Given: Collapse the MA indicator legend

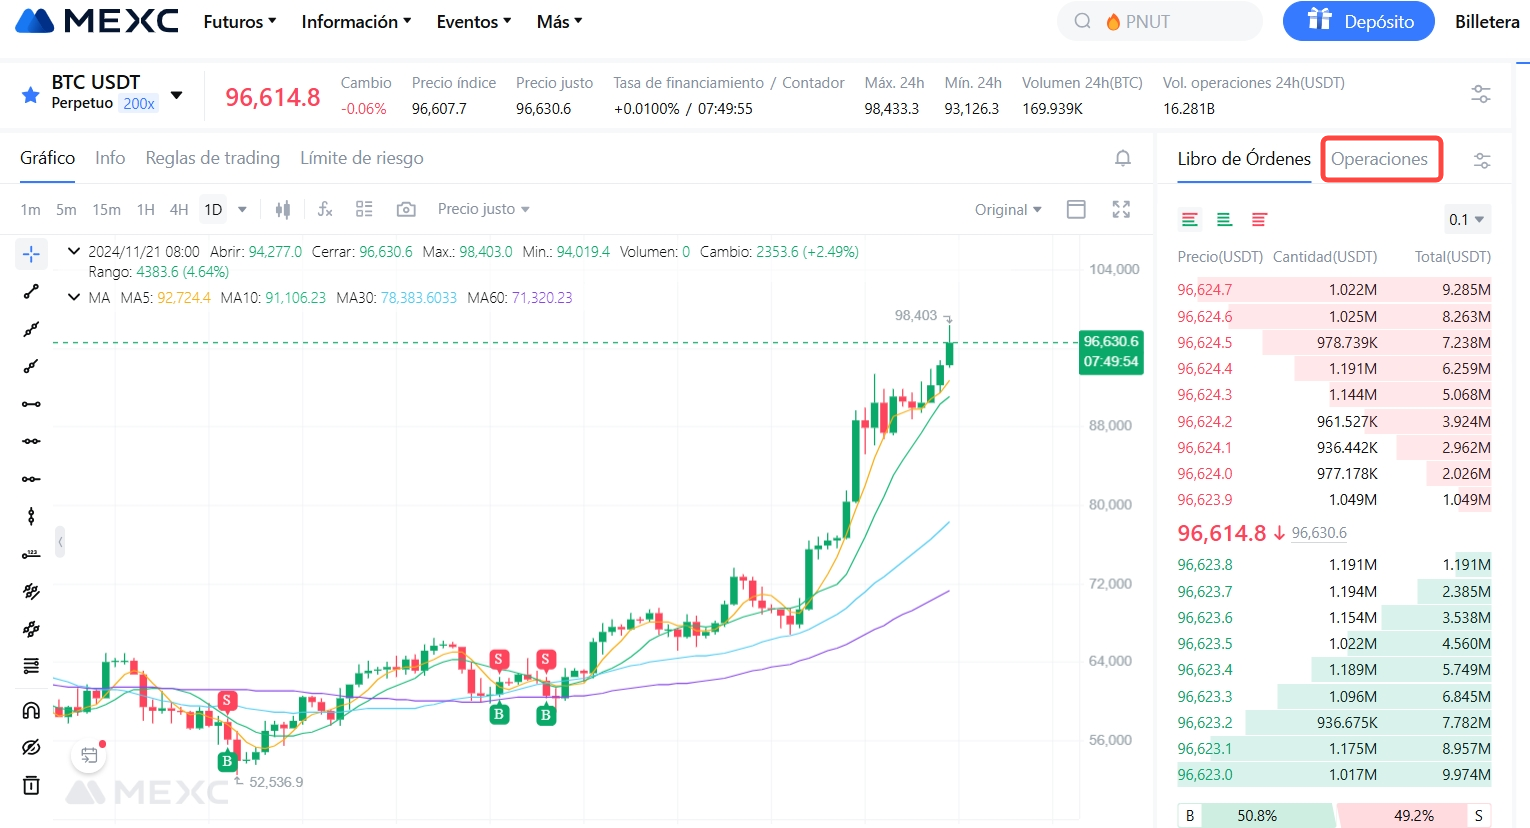Looking at the screenshot, I should (x=73, y=297).
